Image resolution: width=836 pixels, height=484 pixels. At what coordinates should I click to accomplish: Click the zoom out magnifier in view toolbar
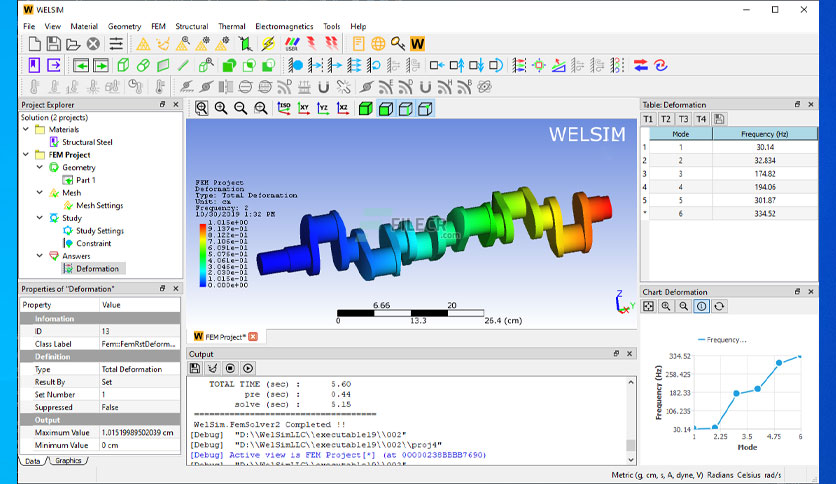pos(240,108)
